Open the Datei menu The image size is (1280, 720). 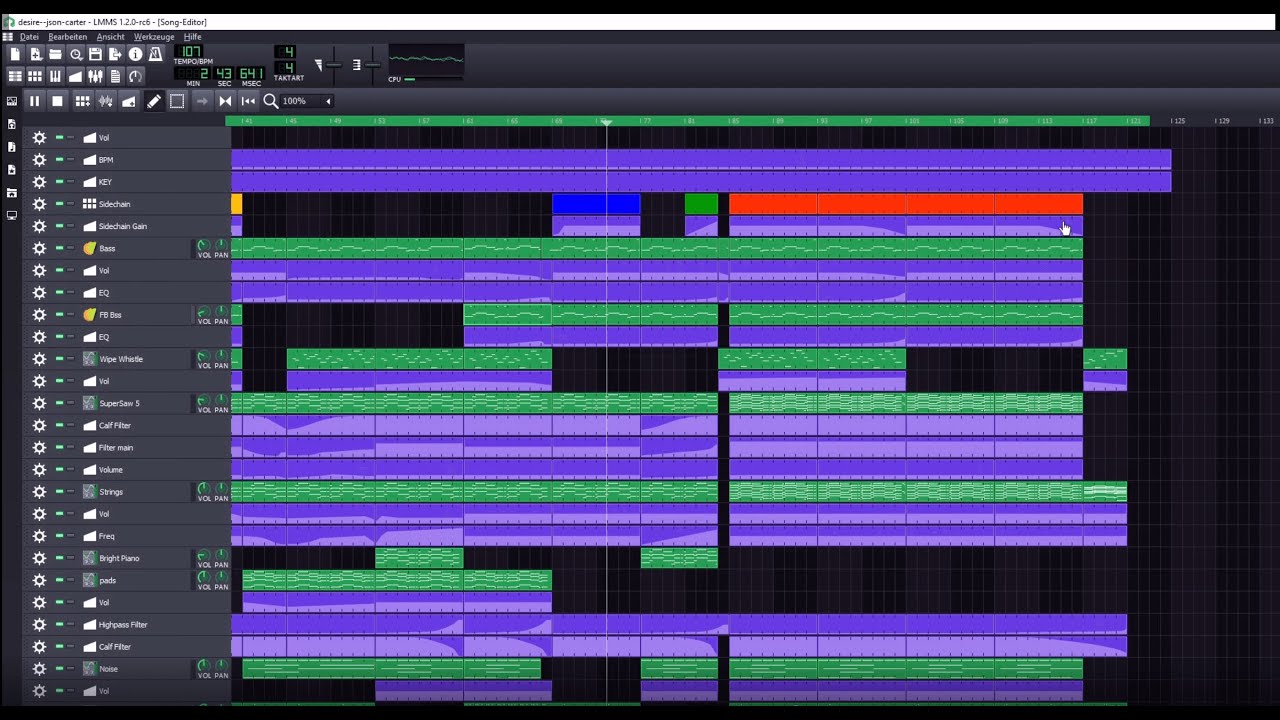[29, 37]
